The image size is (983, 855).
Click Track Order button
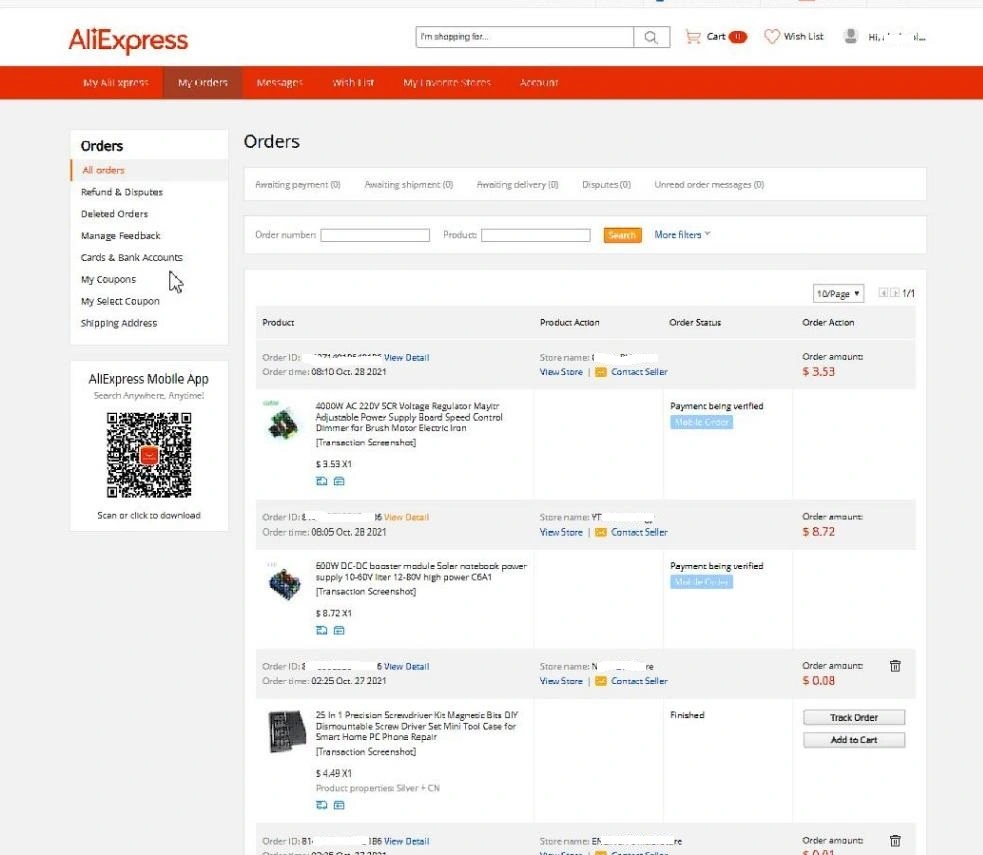coord(854,717)
